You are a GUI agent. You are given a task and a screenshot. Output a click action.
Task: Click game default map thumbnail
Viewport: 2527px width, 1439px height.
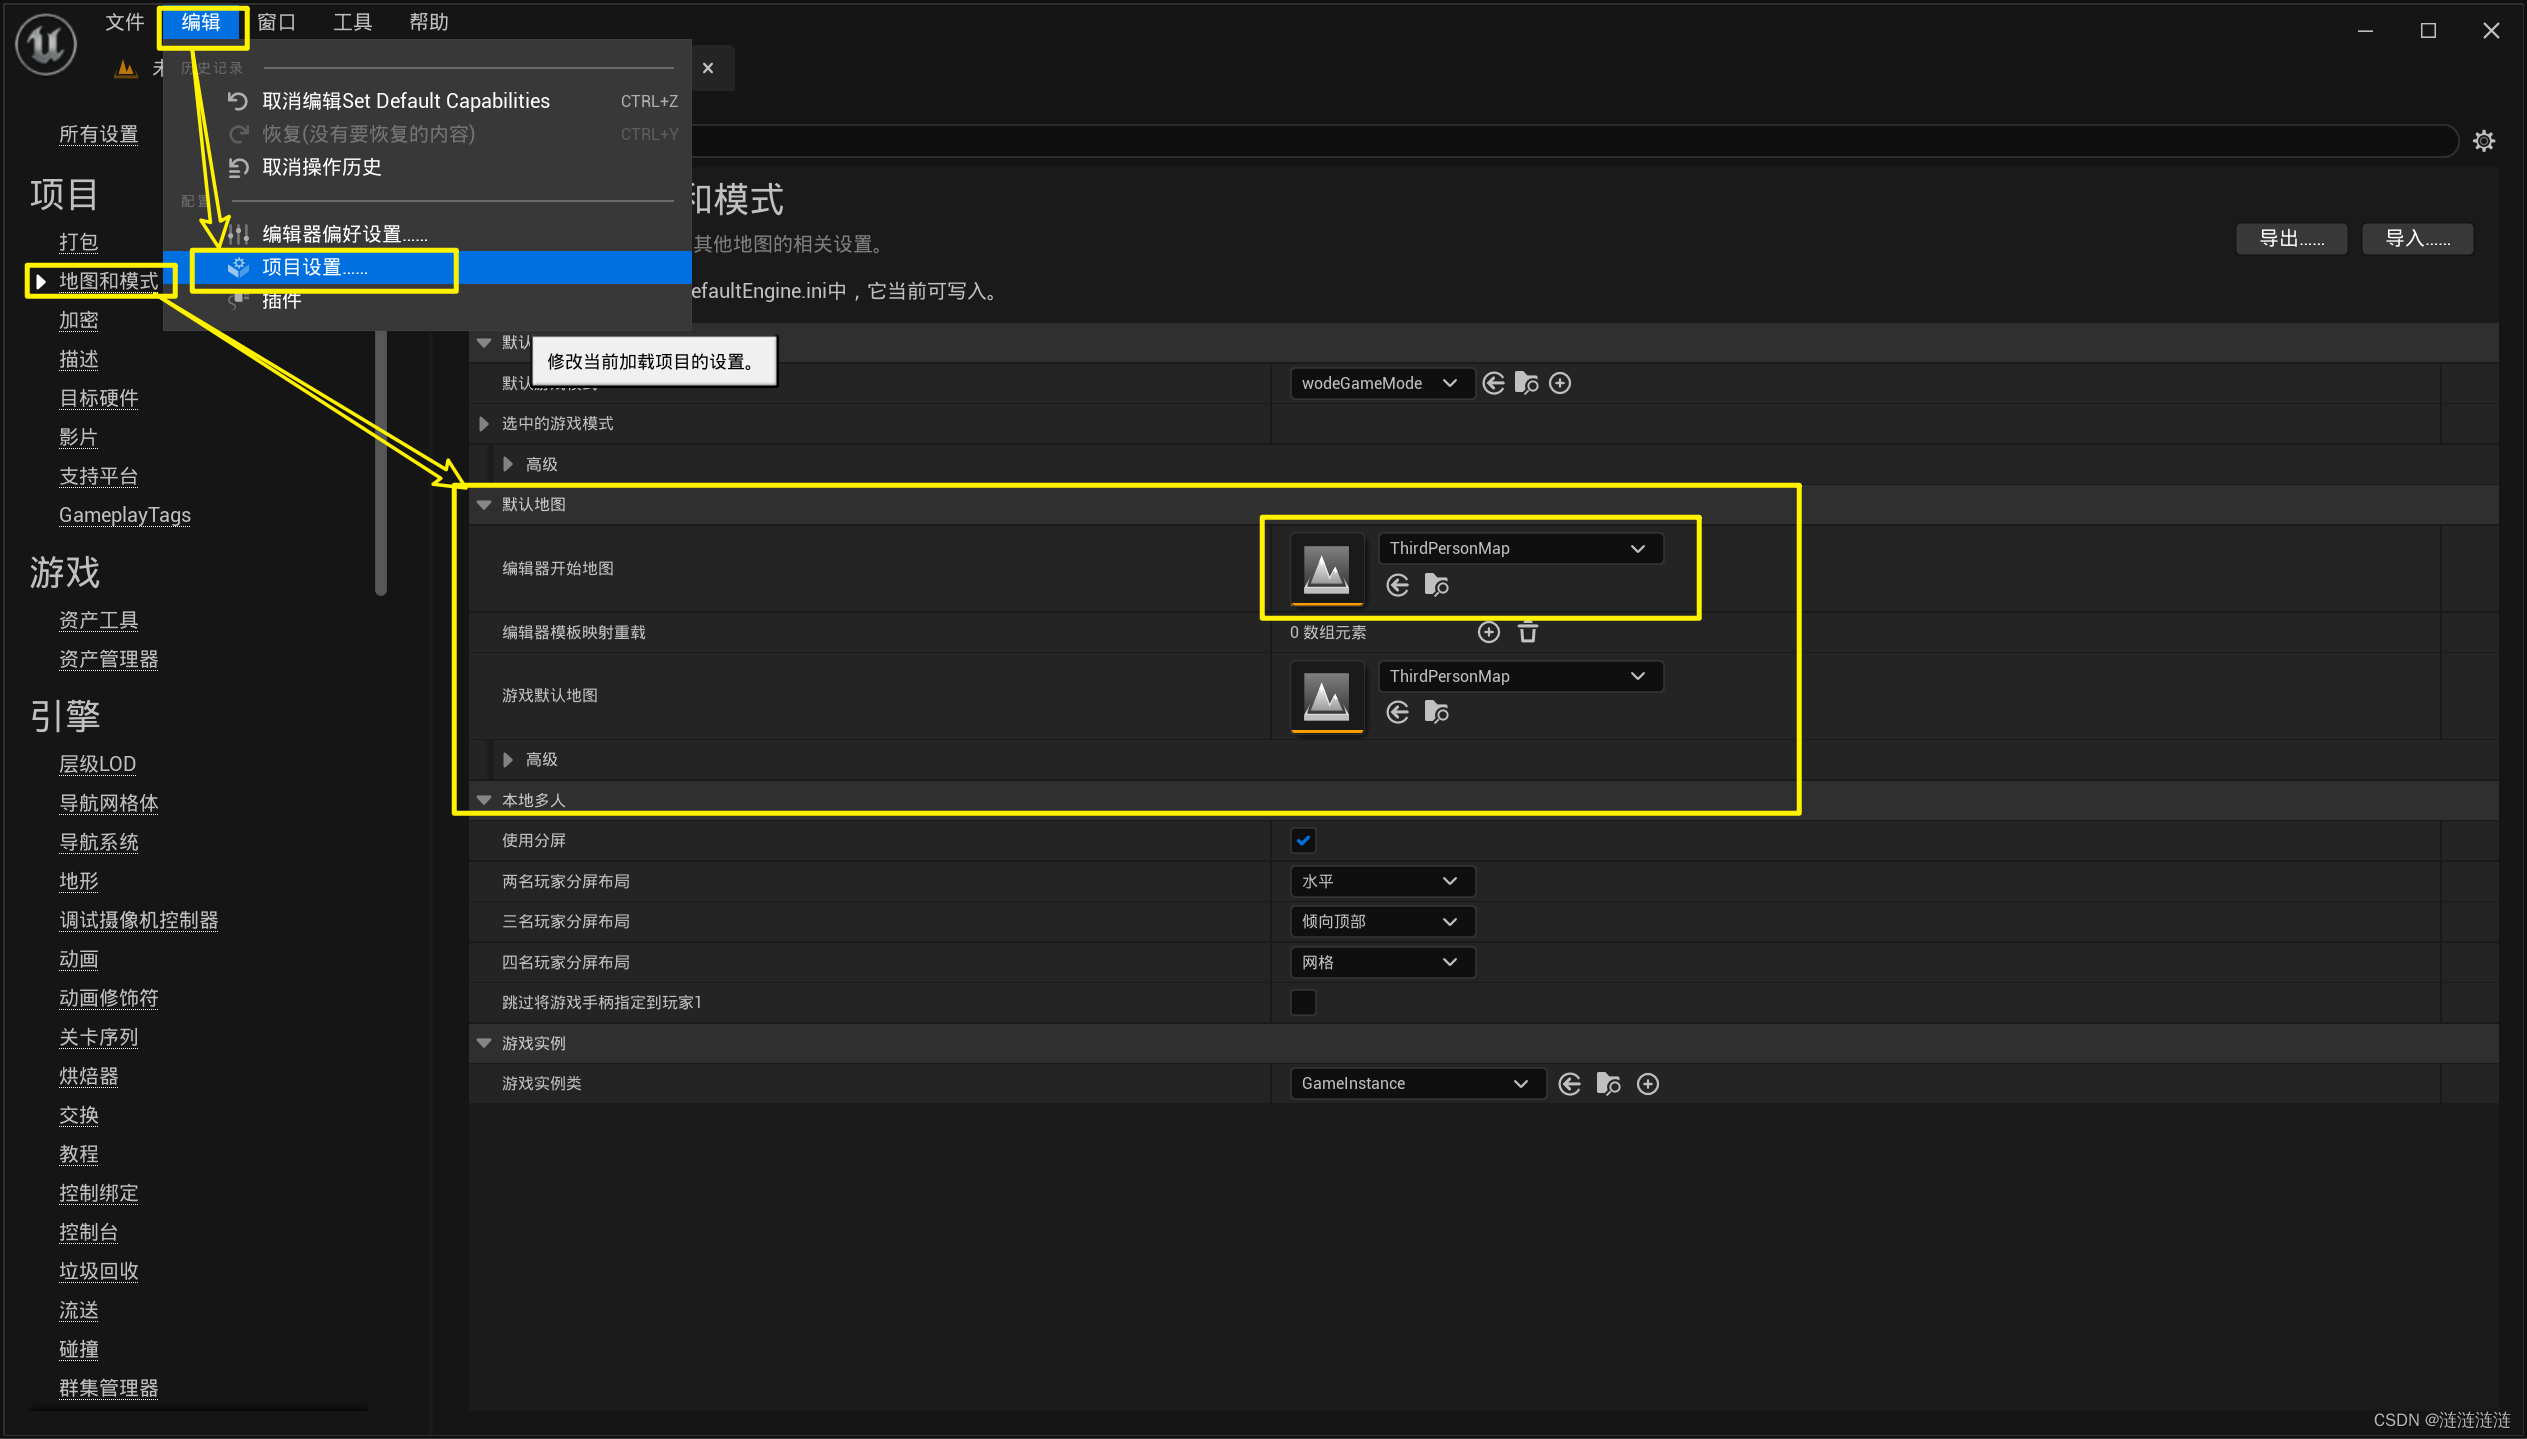pos(1326,696)
